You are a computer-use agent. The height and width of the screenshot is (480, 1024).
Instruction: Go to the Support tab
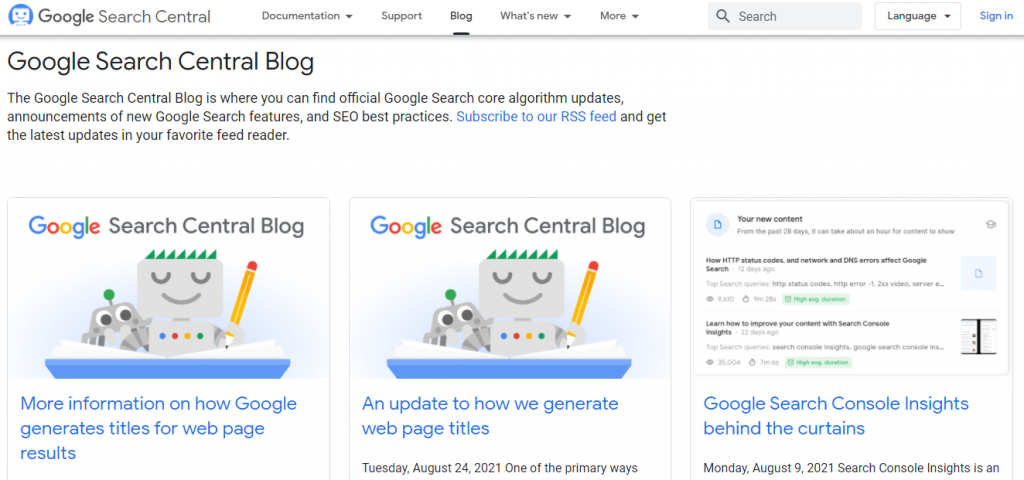click(402, 16)
